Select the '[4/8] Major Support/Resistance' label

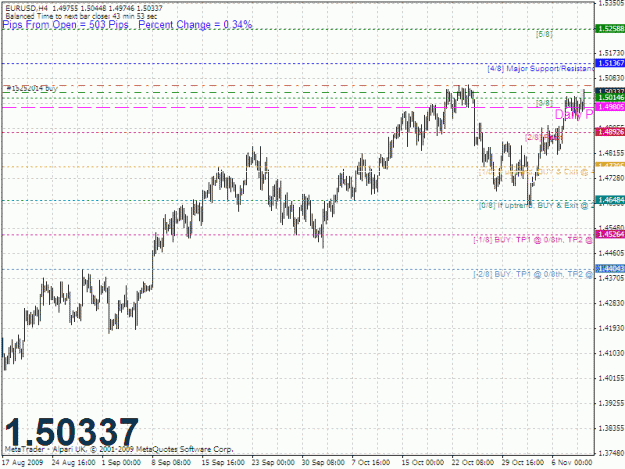(540, 69)
